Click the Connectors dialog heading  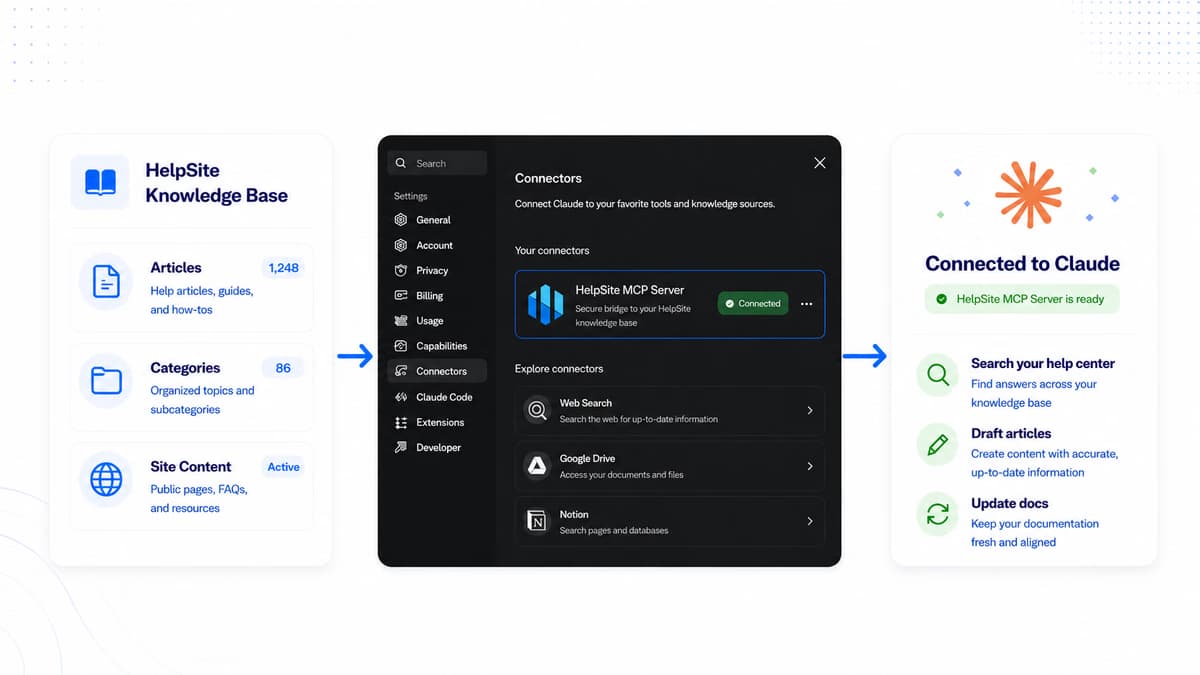[x=548, y=178]
